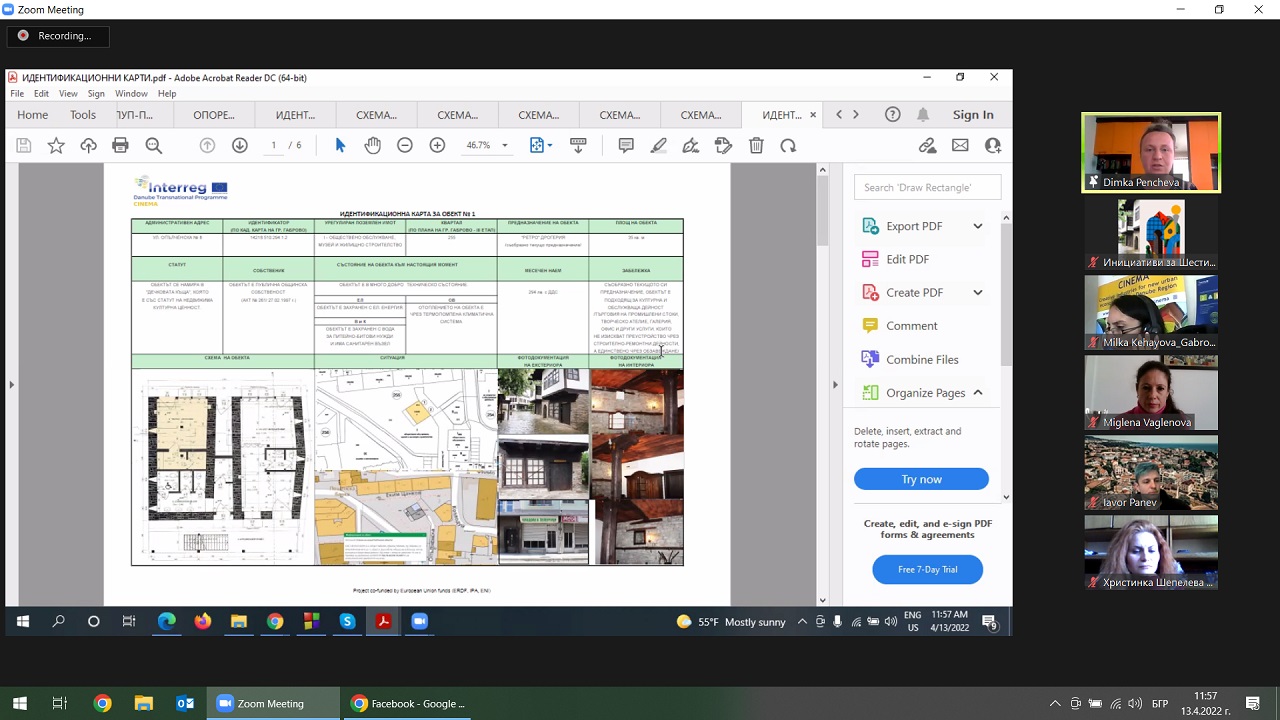Click the Free 7-Day Trial button
Screen dimensions: 1280x720
pyautogui.click(x=927, y=570)
